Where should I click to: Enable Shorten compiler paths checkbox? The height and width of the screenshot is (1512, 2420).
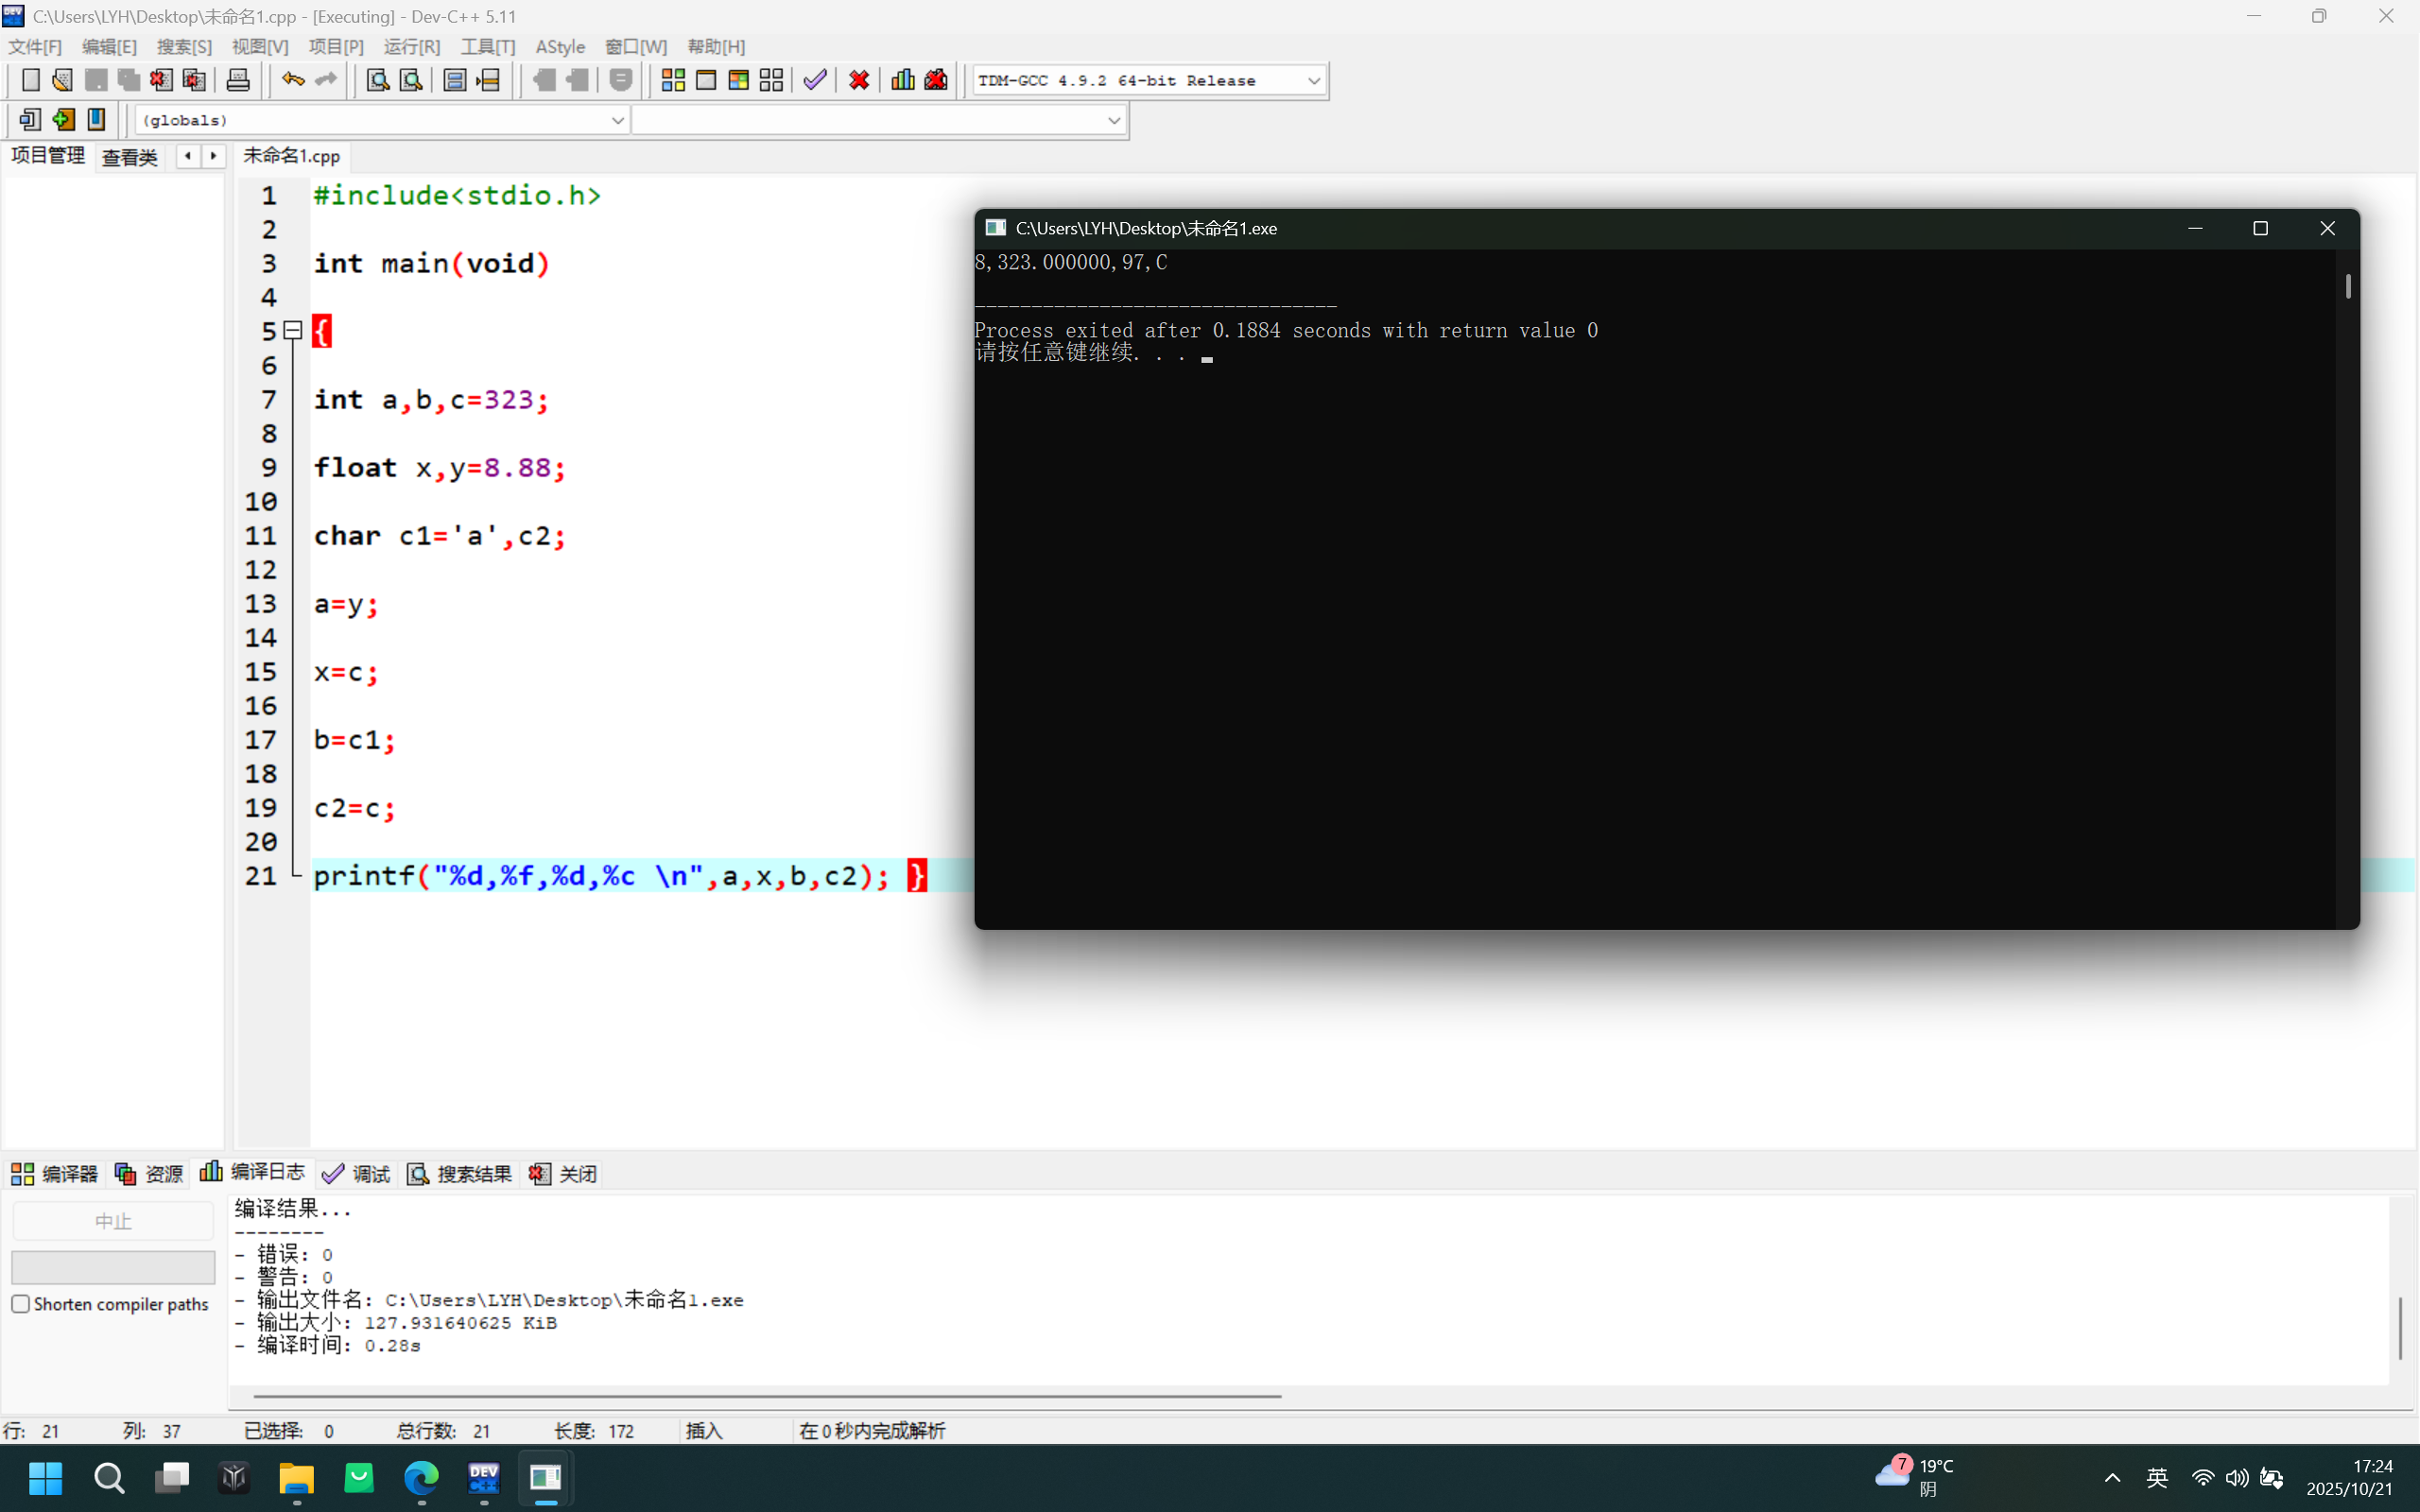[21, 1304]
